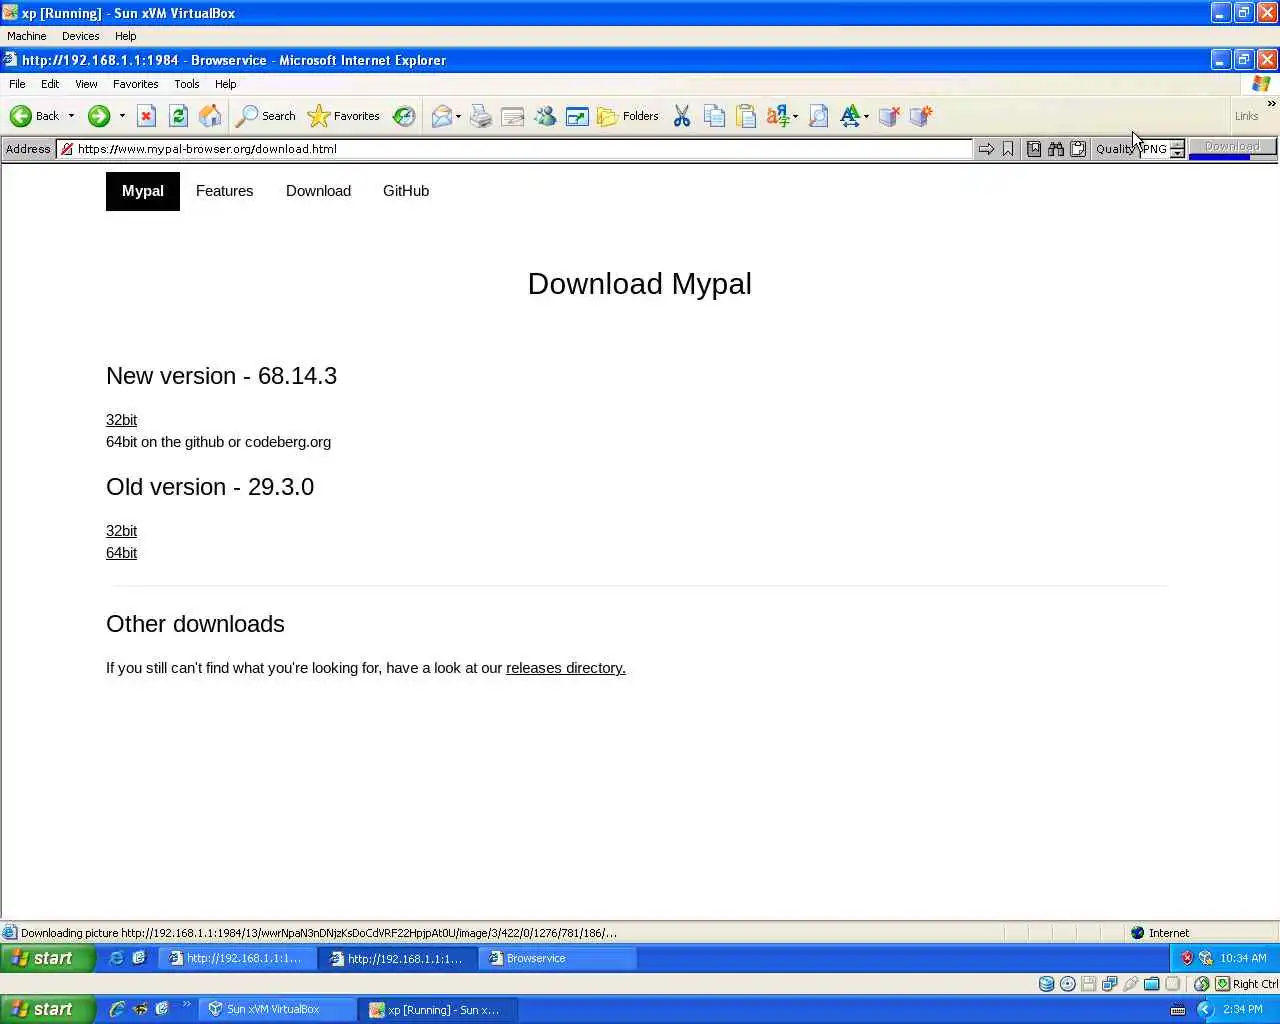Go back with the IE Back arrow
The image size is (1280, 1024).
tap(34, 116)
